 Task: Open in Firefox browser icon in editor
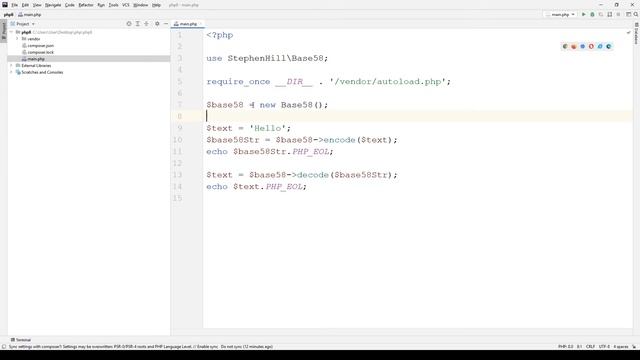[x=573, y=47]
